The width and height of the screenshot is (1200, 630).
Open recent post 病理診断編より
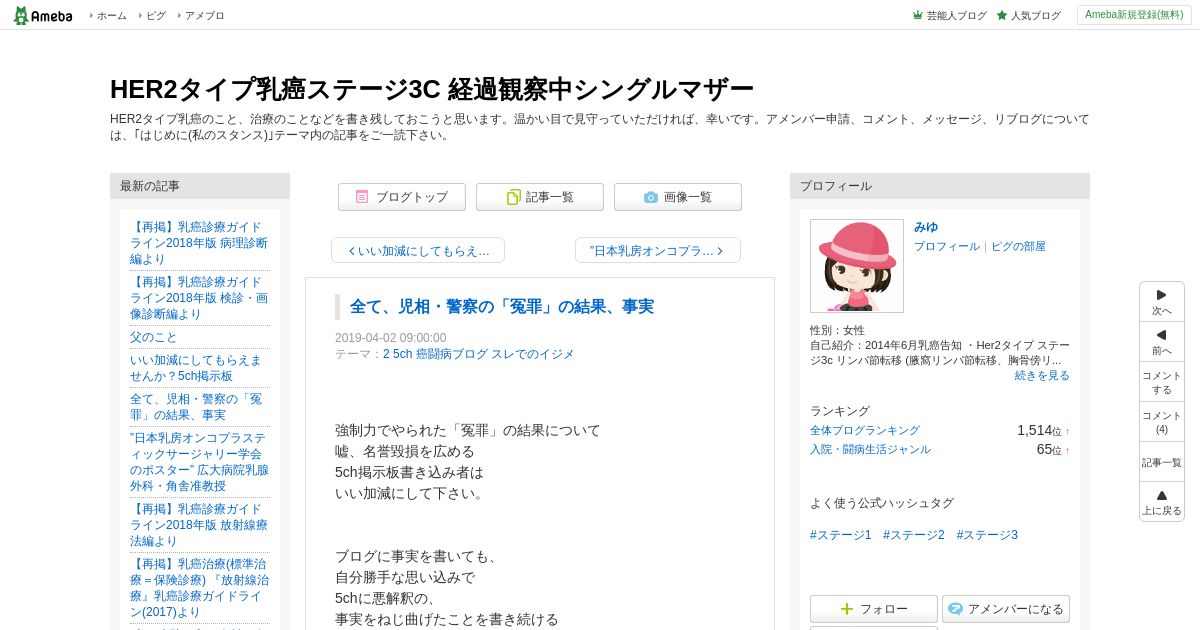click(199, 243)
